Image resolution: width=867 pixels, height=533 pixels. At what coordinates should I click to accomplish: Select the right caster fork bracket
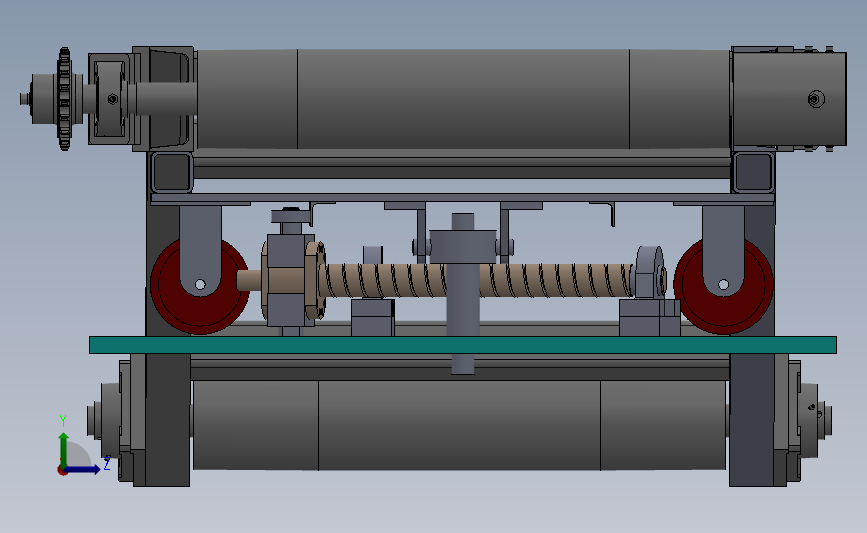click(723, 249)
